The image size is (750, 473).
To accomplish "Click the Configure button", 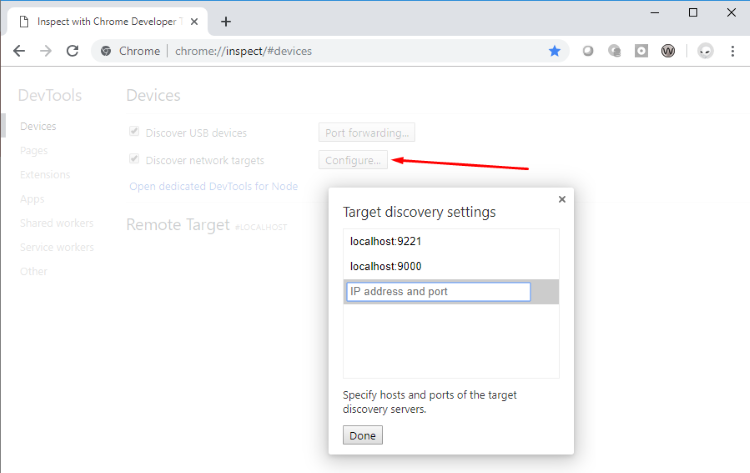I will click(352, 160).
